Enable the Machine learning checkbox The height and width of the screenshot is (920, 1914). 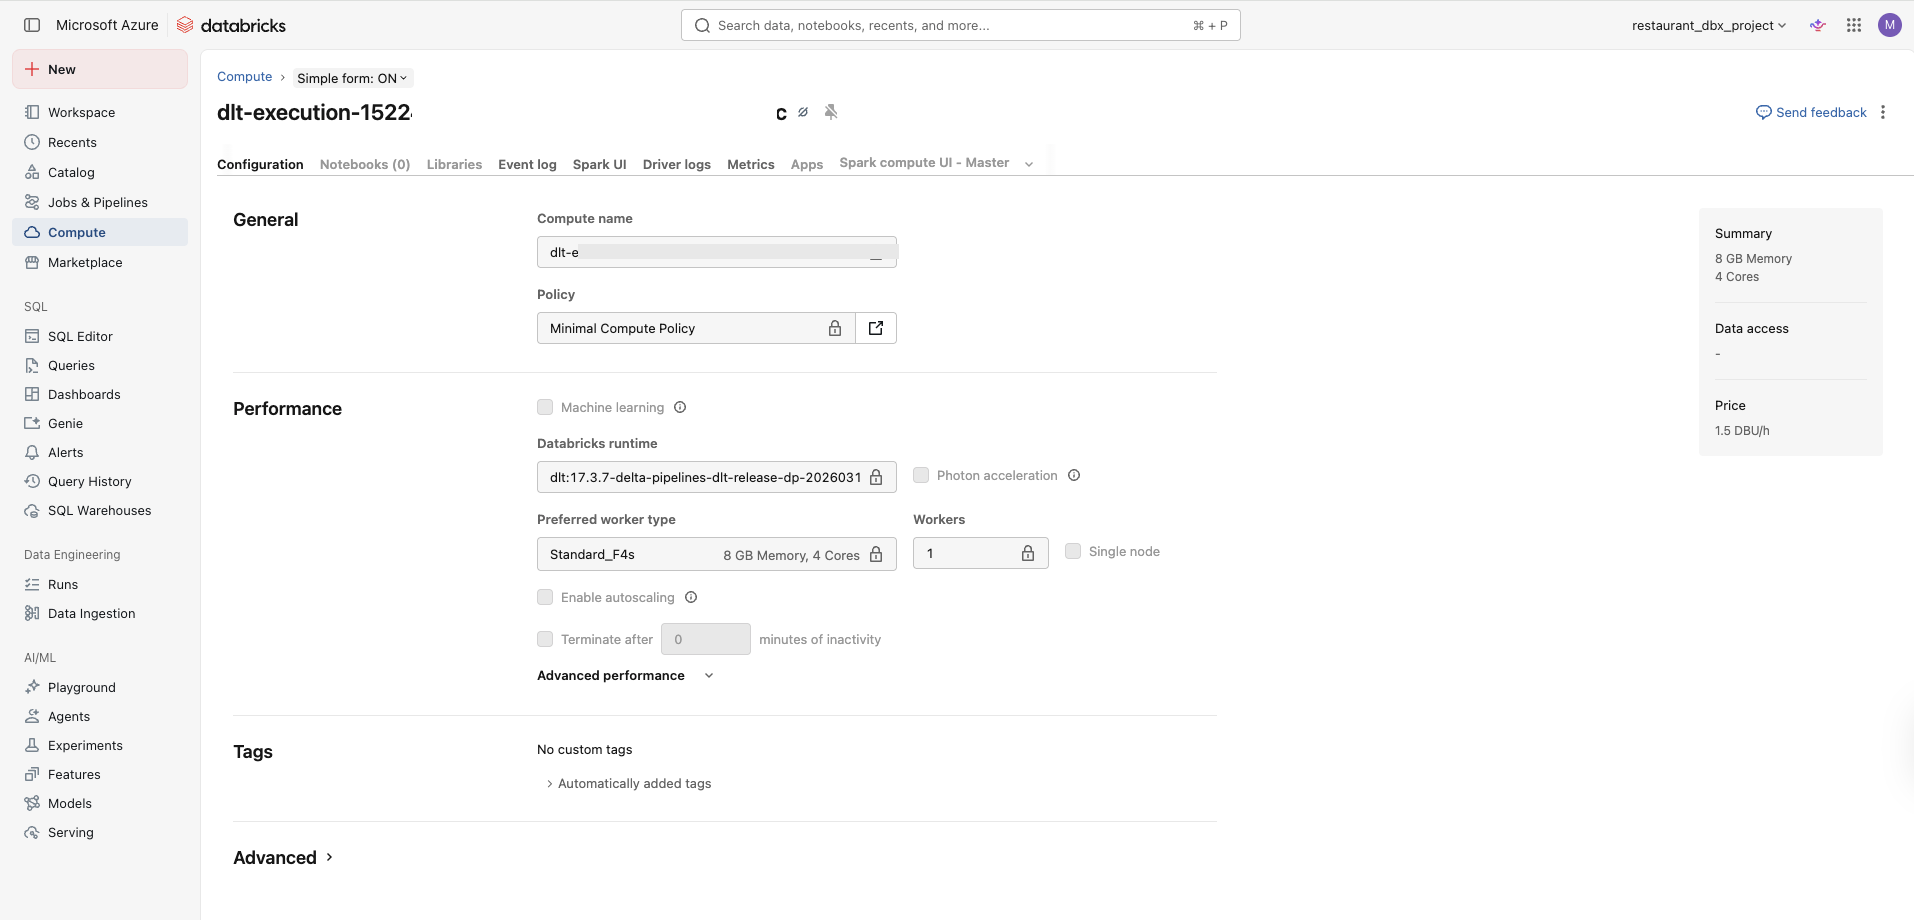[x=545, y=407]
